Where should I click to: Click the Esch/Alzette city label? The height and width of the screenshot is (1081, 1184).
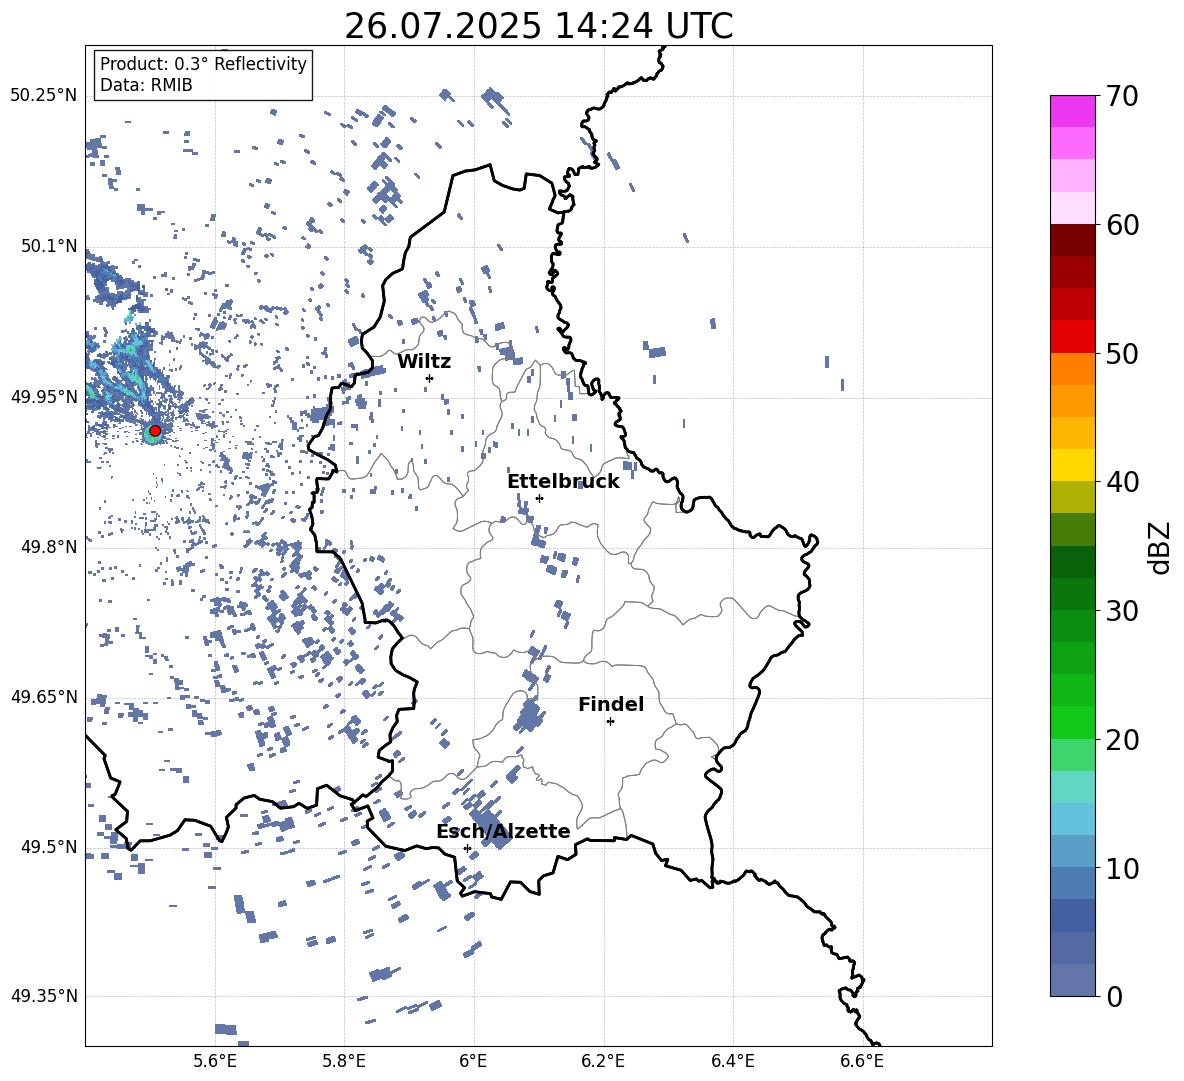click(503, 831)
